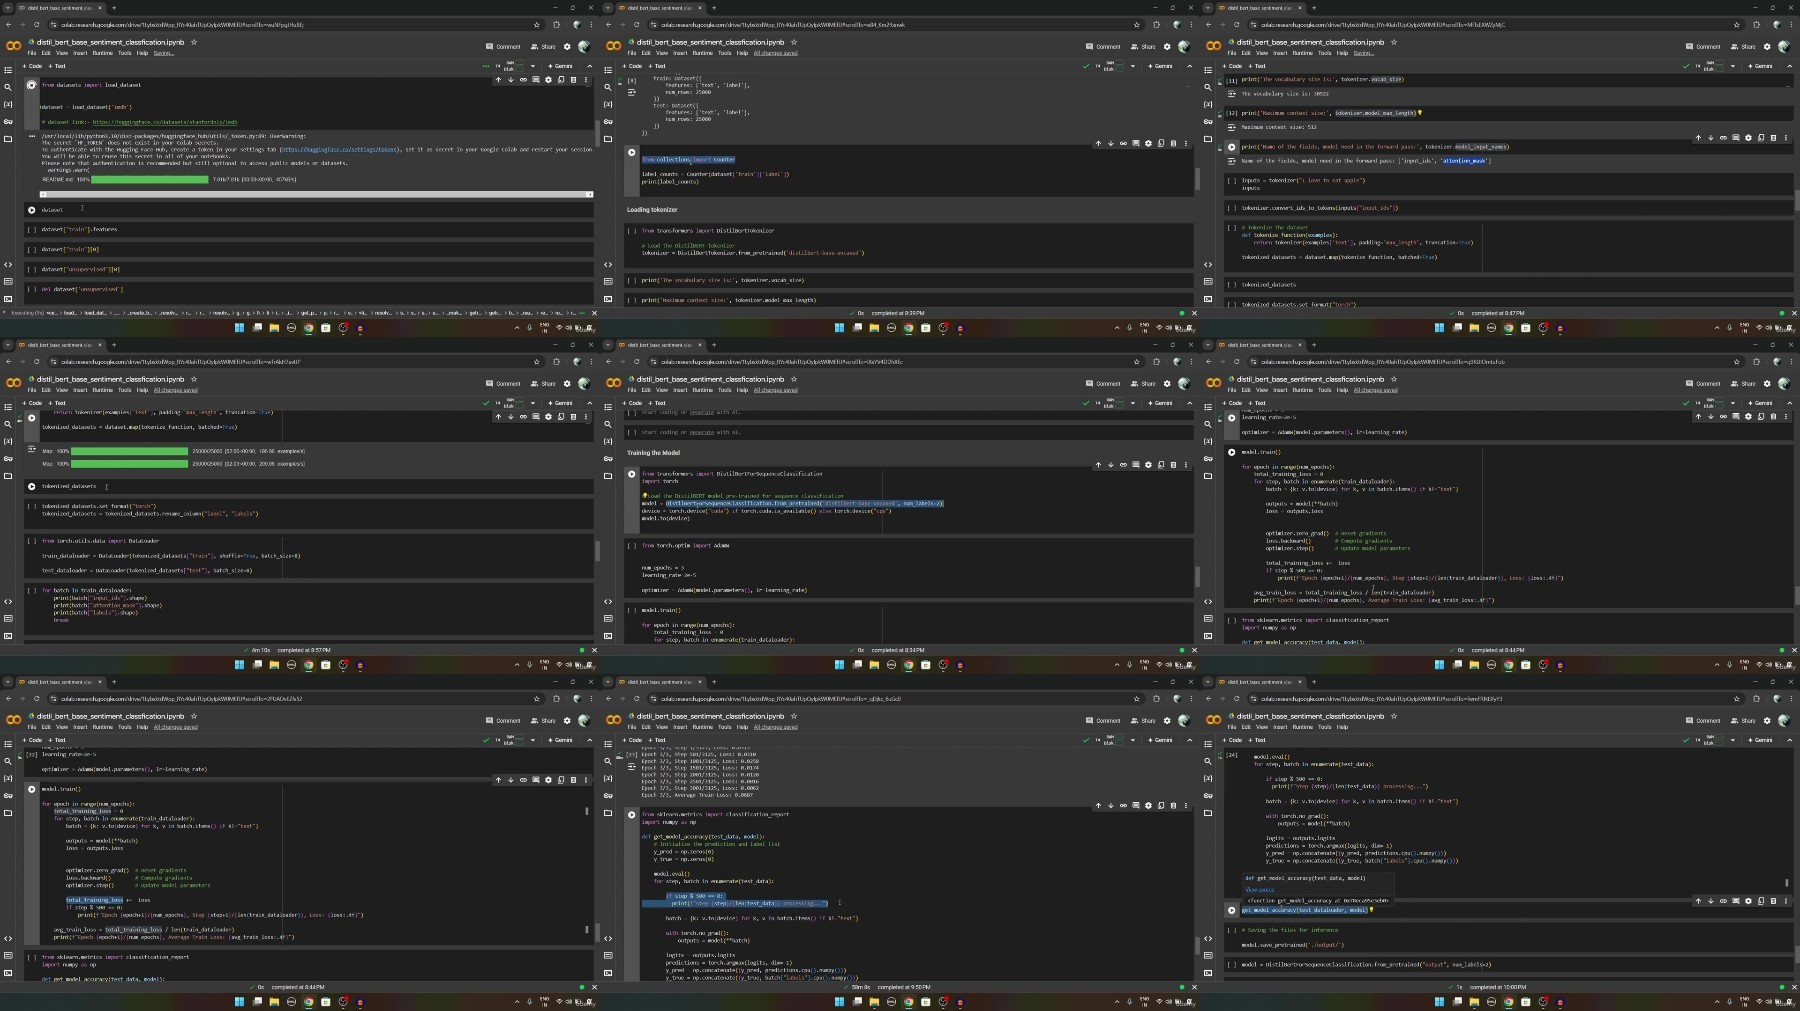
Task: Open Variables {x} panel in top-middle Colab window
Action: coord(608,104)
